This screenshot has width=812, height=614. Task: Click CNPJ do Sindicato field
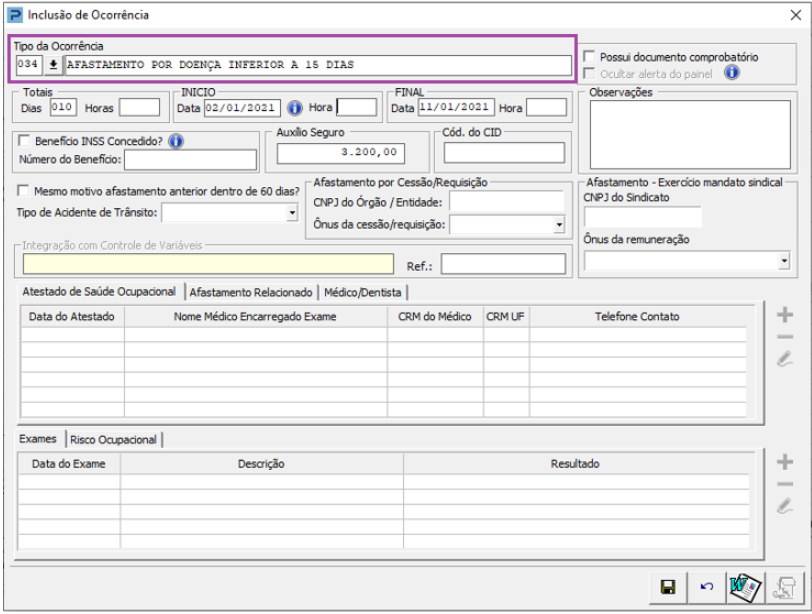[x=643, y=217]
